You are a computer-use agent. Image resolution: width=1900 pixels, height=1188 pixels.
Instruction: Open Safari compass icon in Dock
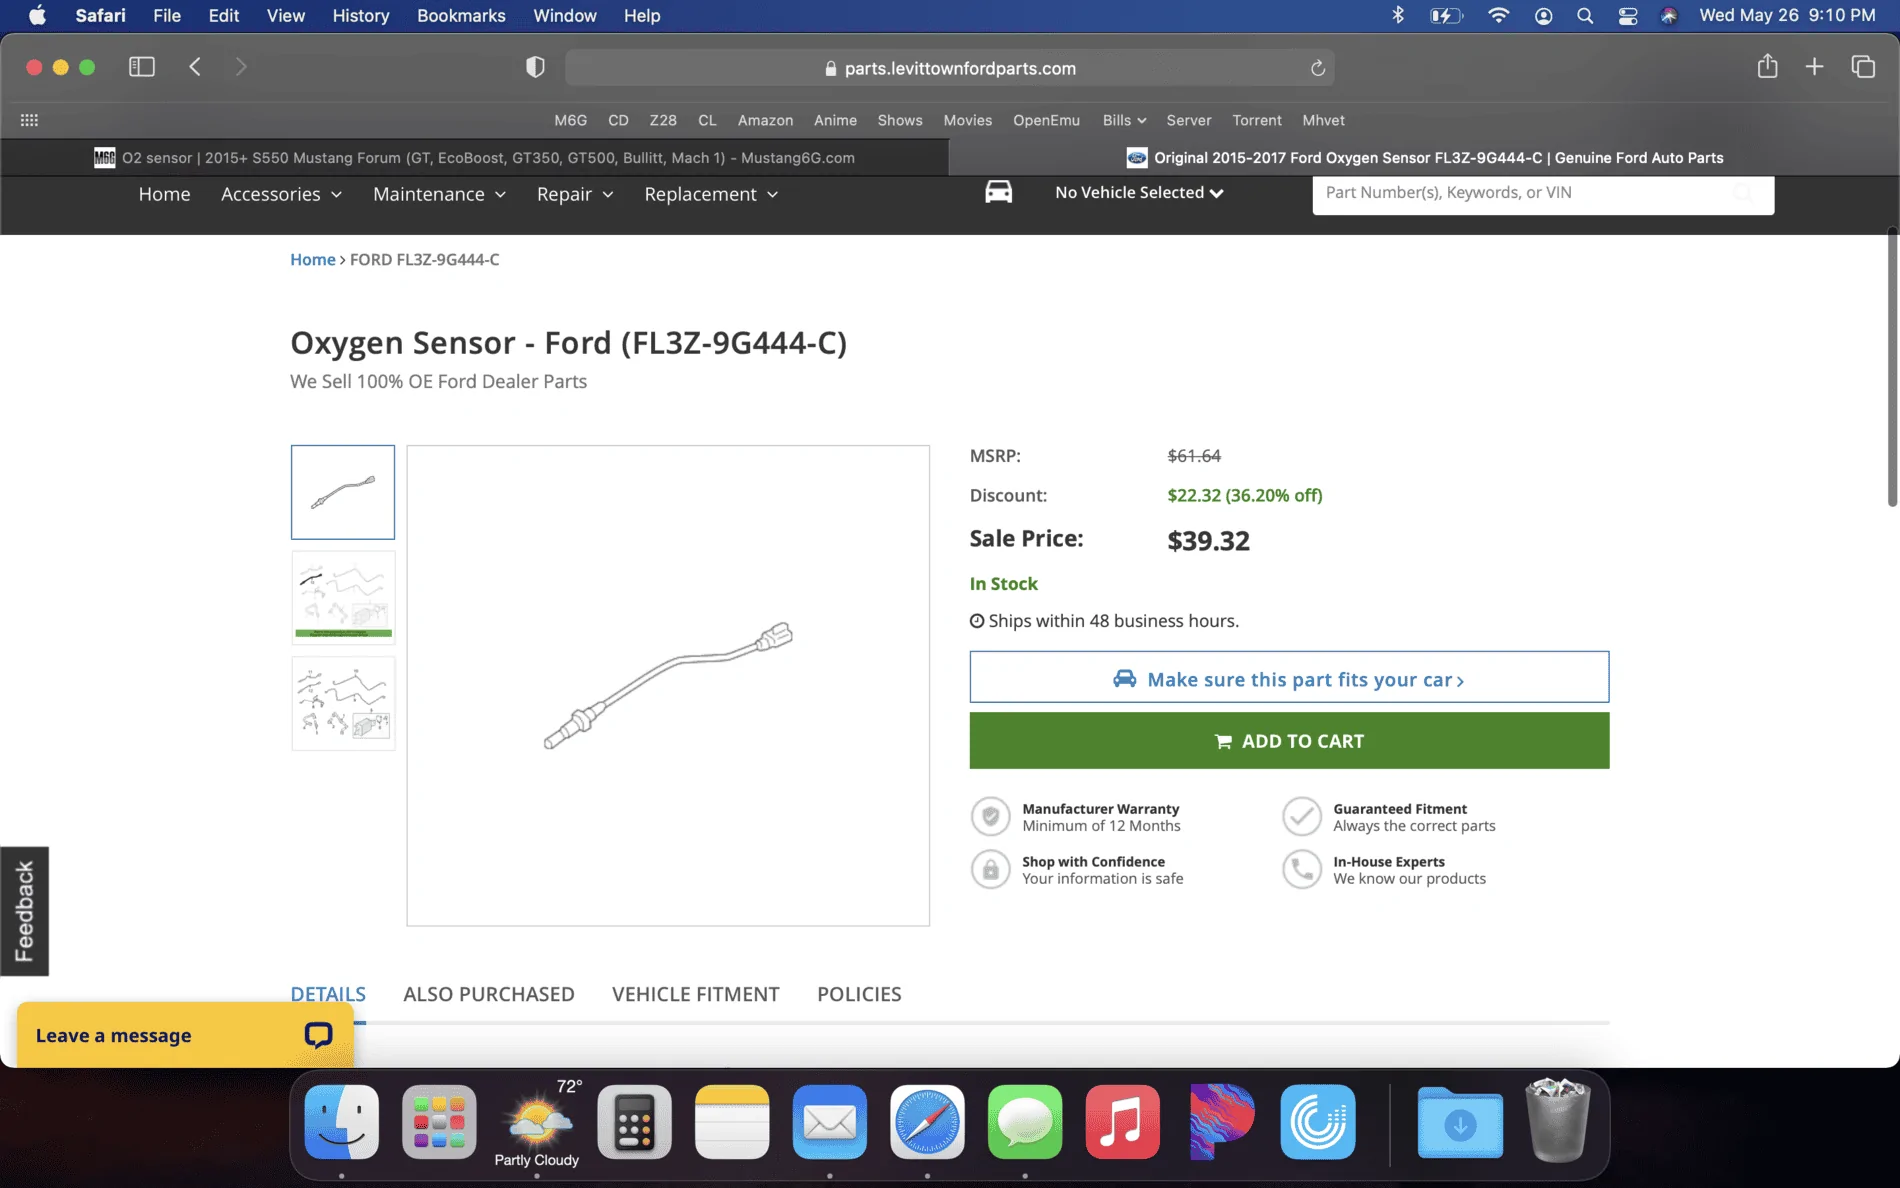[927, 1122]
